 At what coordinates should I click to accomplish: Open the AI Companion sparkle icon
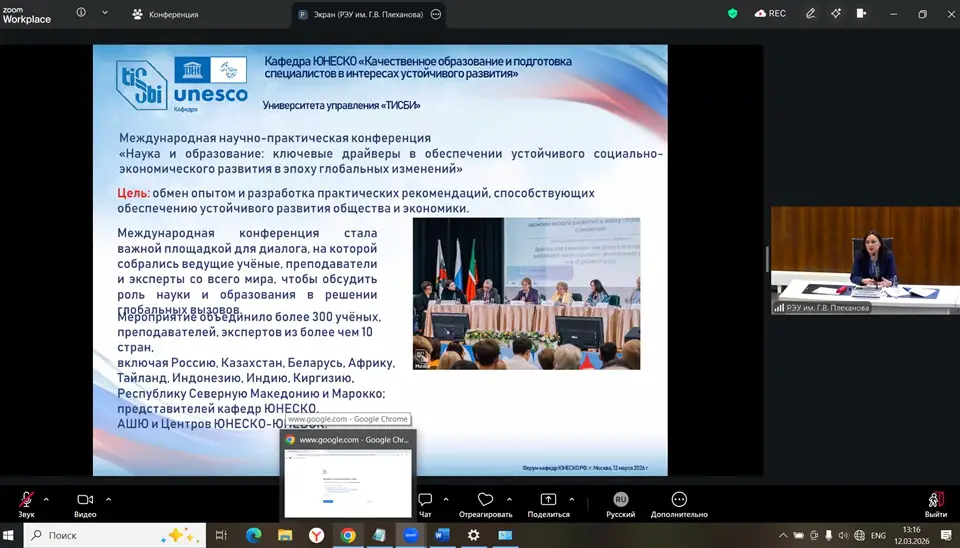pyautogui.click(x=836, y=14)
